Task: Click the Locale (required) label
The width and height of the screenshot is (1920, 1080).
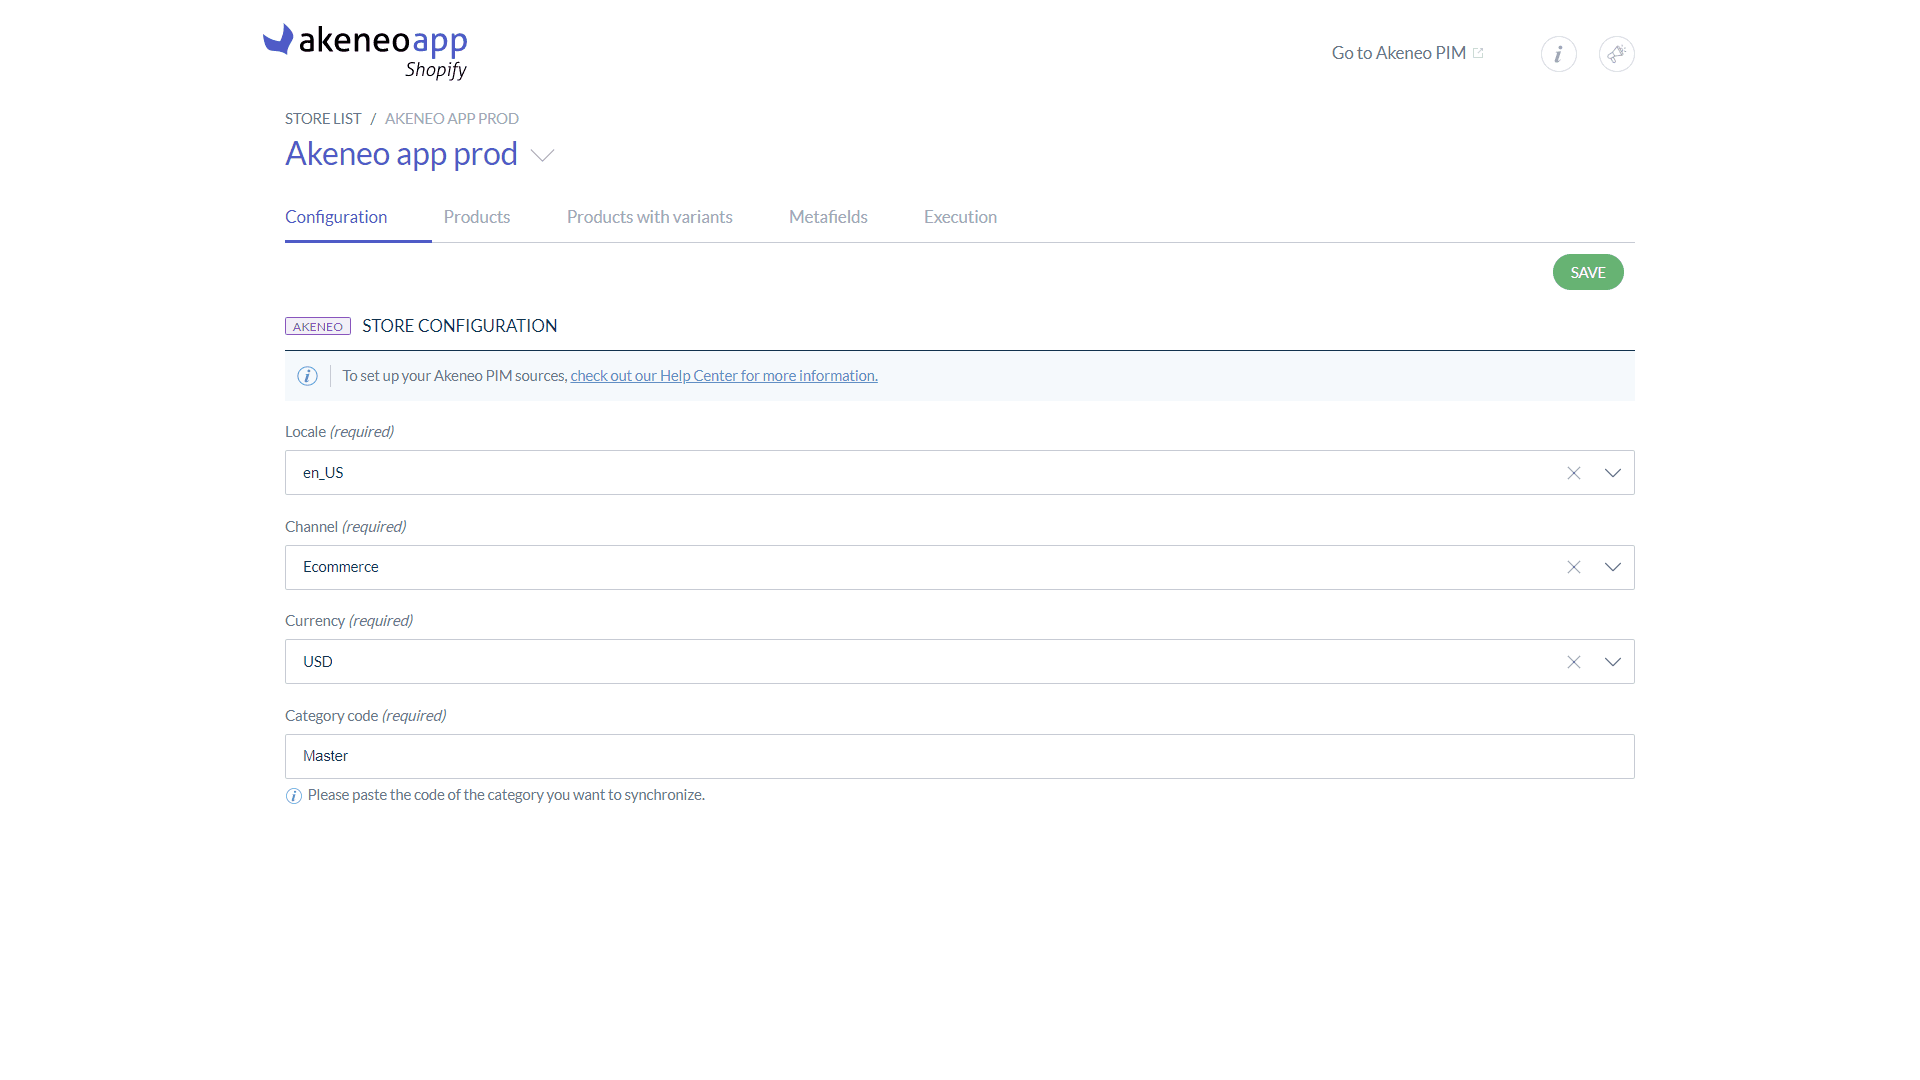Action: coord(339,432)
